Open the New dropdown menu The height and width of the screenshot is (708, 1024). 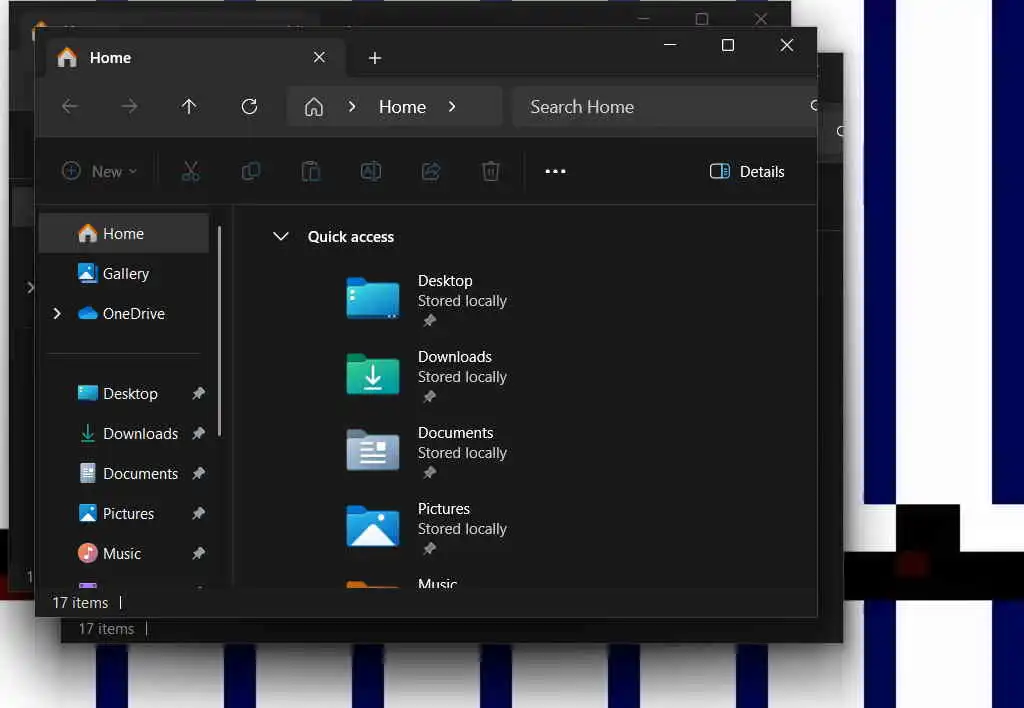[x=99, y=172]
